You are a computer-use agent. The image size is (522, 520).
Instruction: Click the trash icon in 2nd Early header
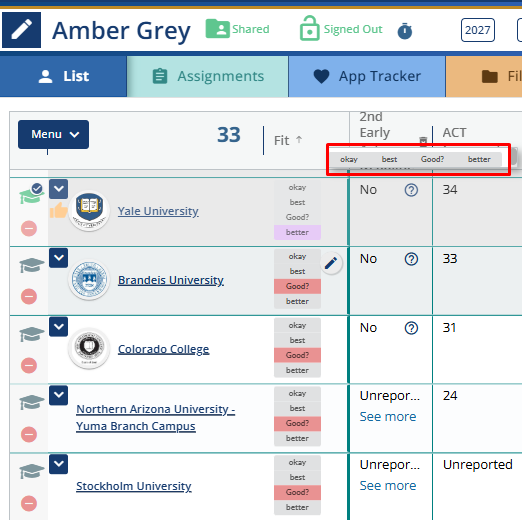tap(423, 141)
